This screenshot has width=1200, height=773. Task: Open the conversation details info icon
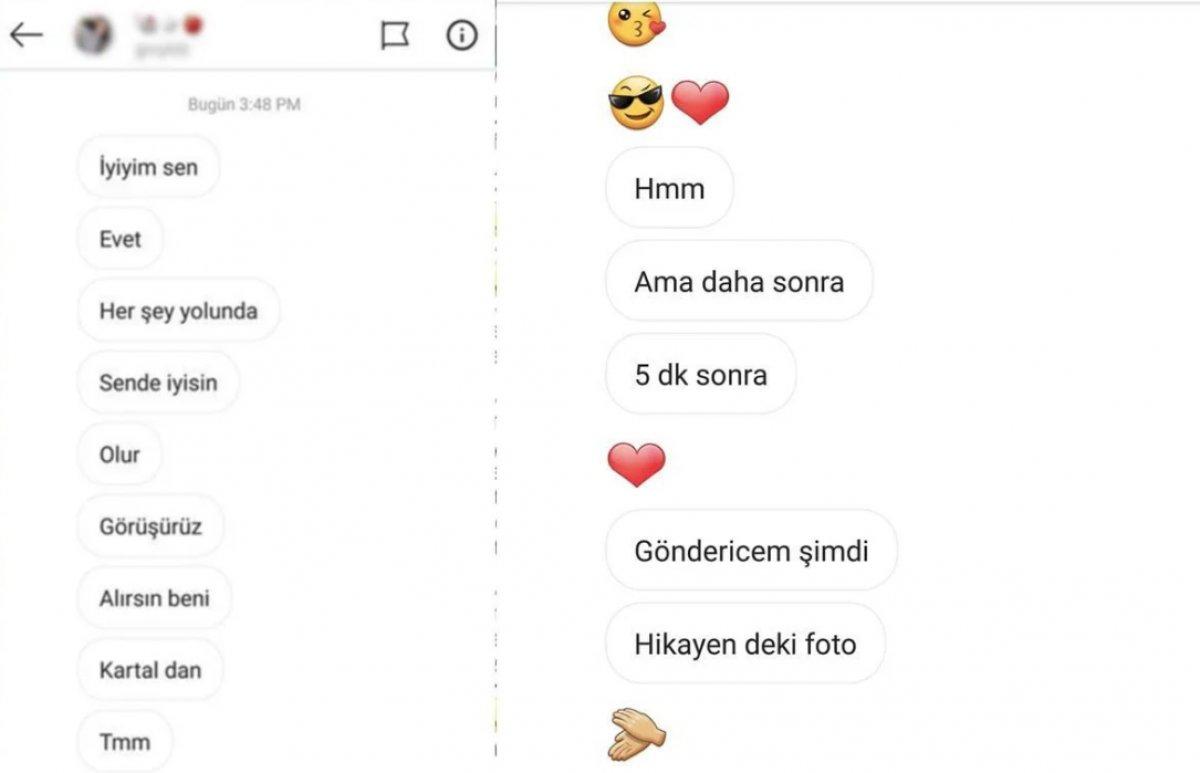(x=460, y=36)
